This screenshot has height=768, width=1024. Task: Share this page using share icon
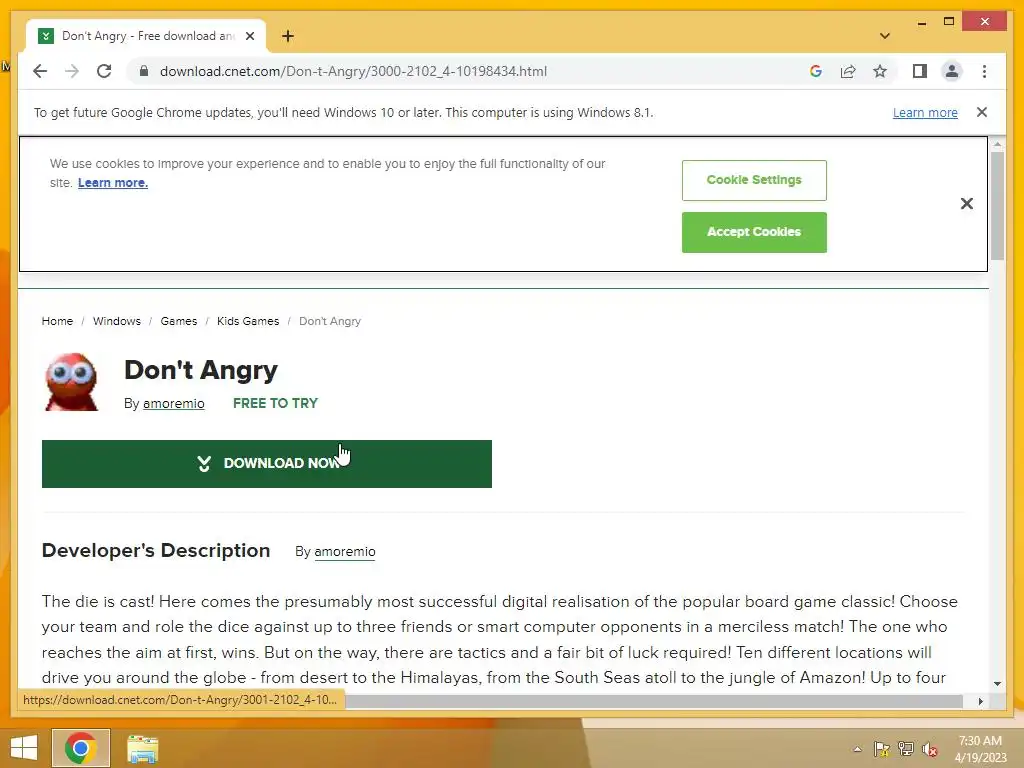tap(848, 71)
